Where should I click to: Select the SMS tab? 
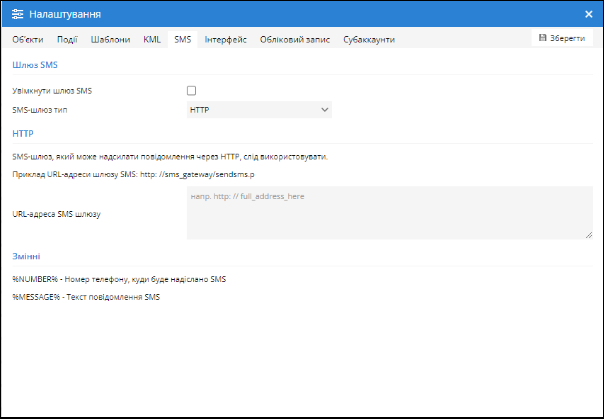click(183, 40)
